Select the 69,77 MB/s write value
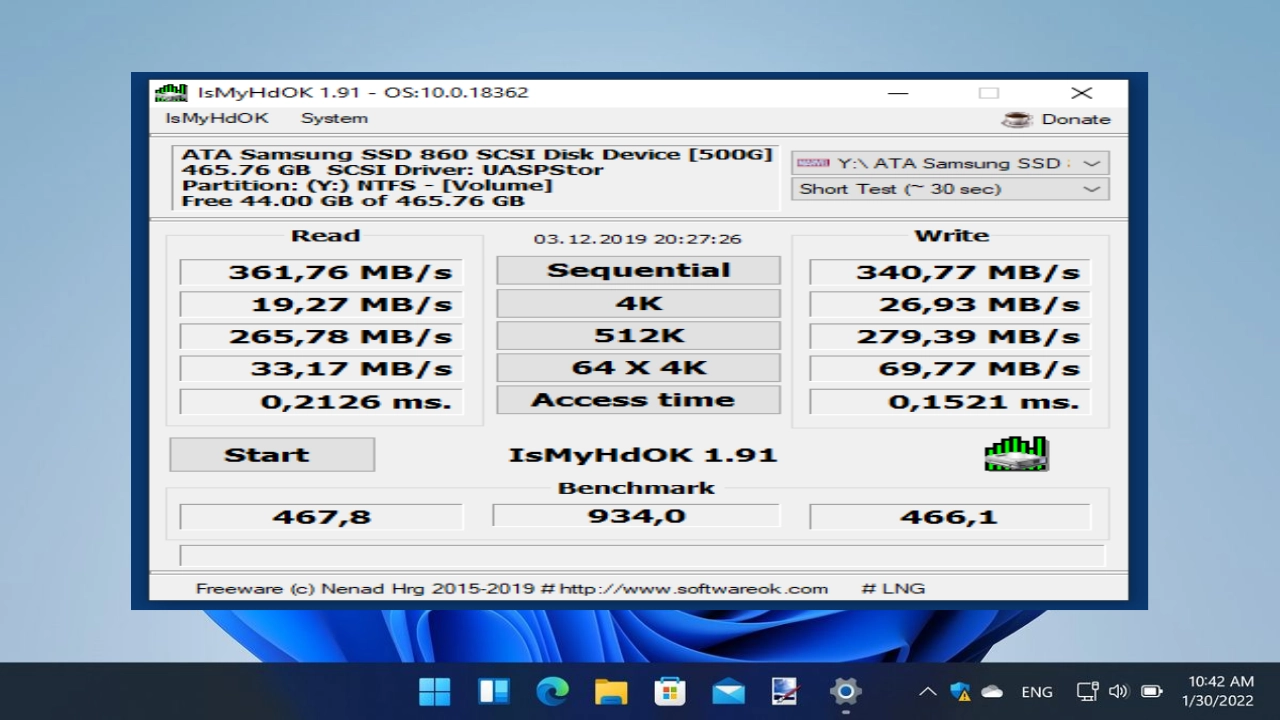The image size is (1280, 720). point(949,368)
